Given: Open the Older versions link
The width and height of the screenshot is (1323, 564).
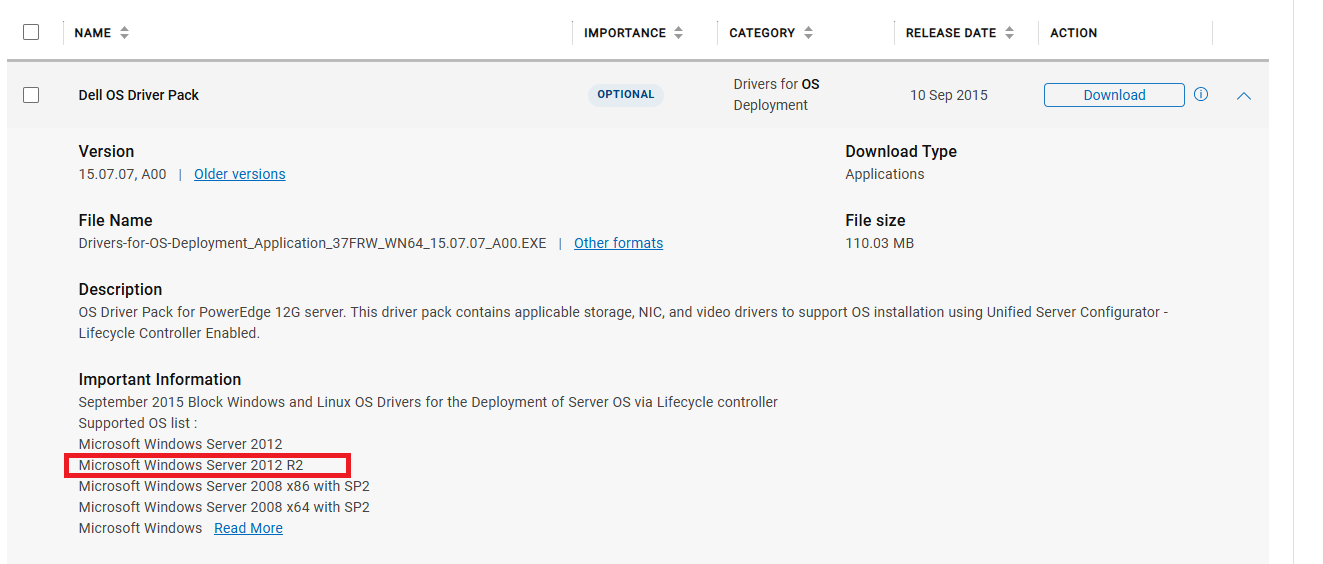Looking at the screenshot, I should coord(240,174).
